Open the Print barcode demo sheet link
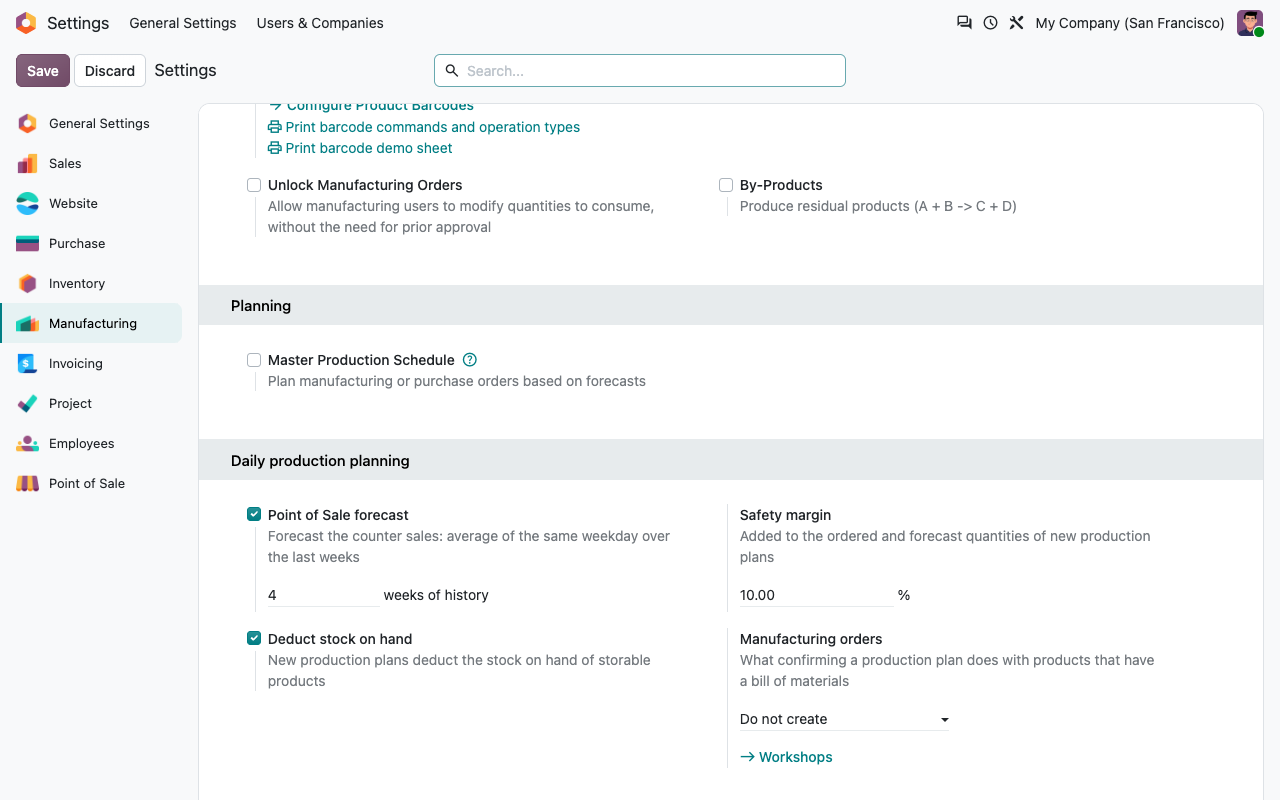This screenshot has height=800, width=1280. pyautogui.click(x=360, y=148)
